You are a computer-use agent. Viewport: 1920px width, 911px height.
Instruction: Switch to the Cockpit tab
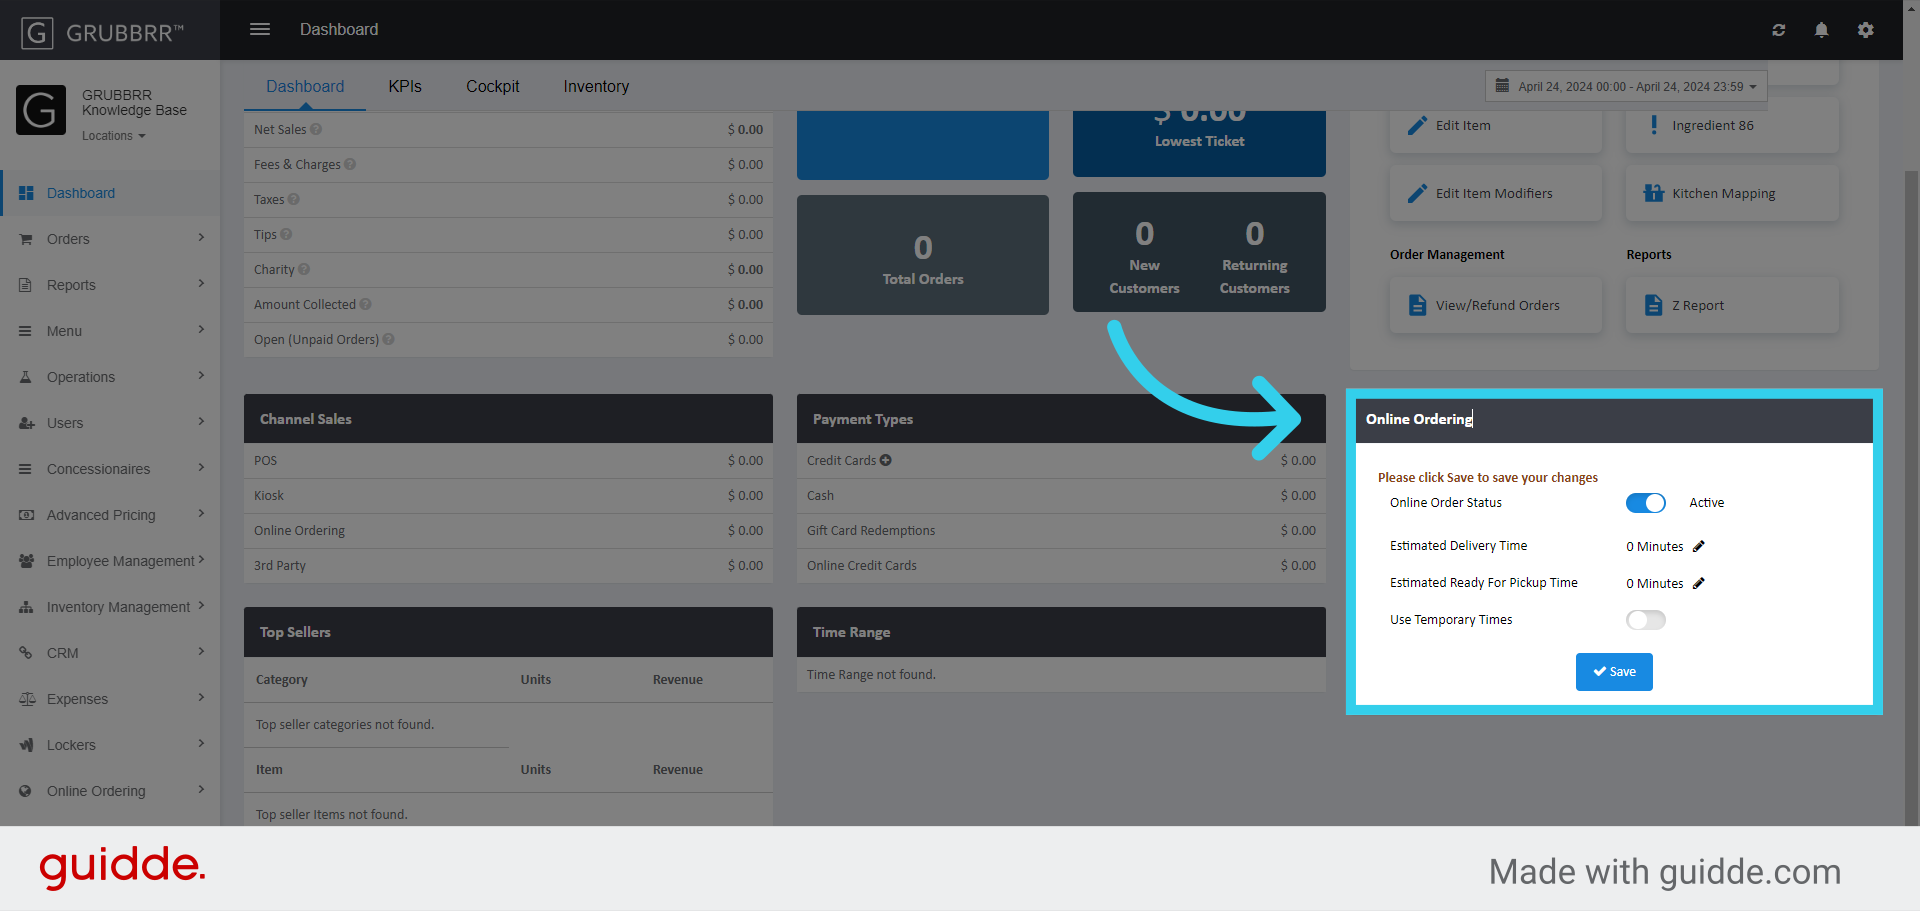tap(493, 87)
